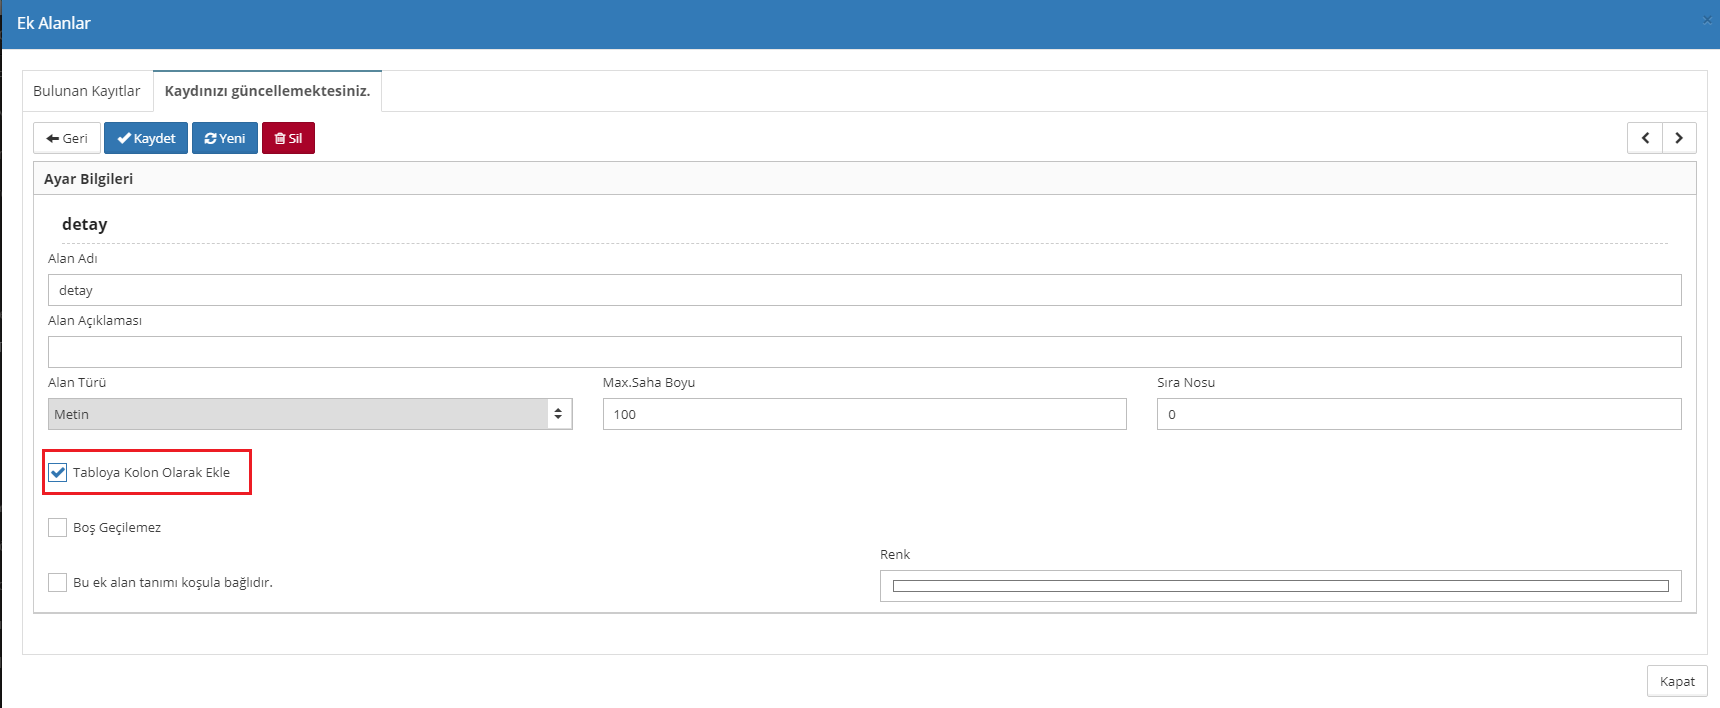Go to previous record with left chevron
1720x708 pixels.
coord(1645,138)
